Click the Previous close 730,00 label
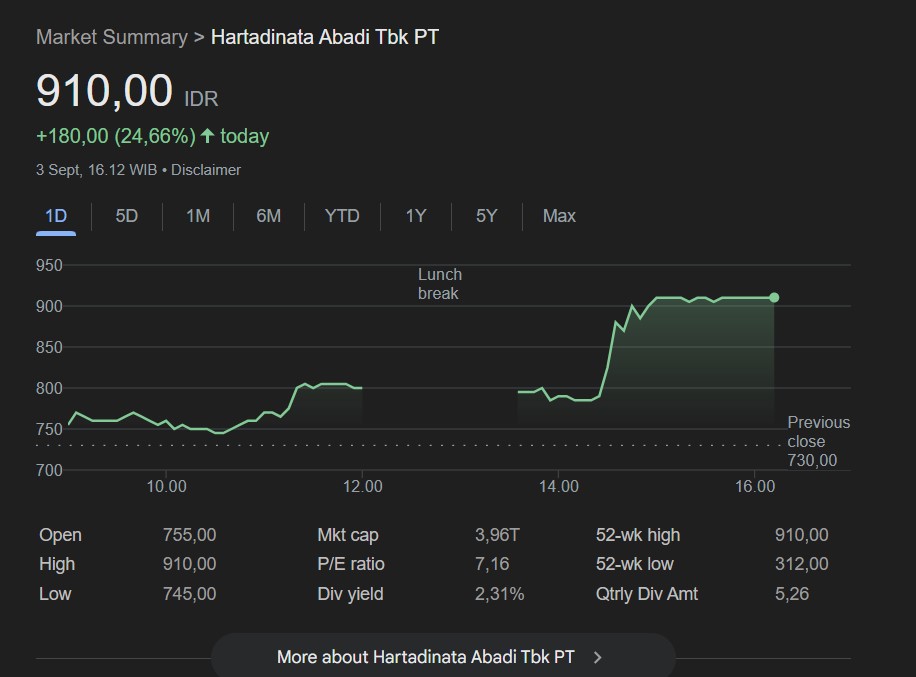The height and width of the screenshot is (677, 916). (818, 441)
